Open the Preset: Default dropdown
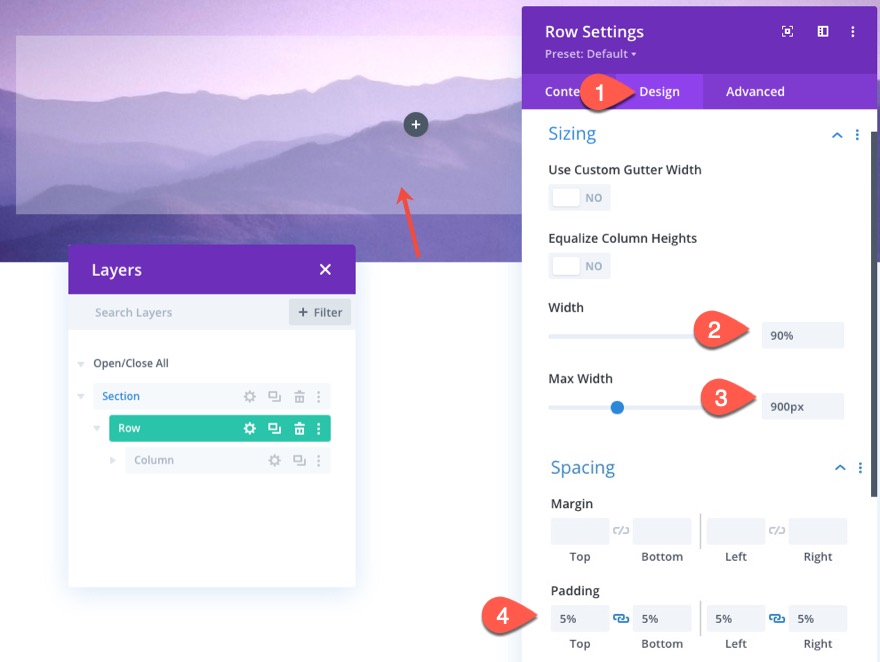 point(590,54)
